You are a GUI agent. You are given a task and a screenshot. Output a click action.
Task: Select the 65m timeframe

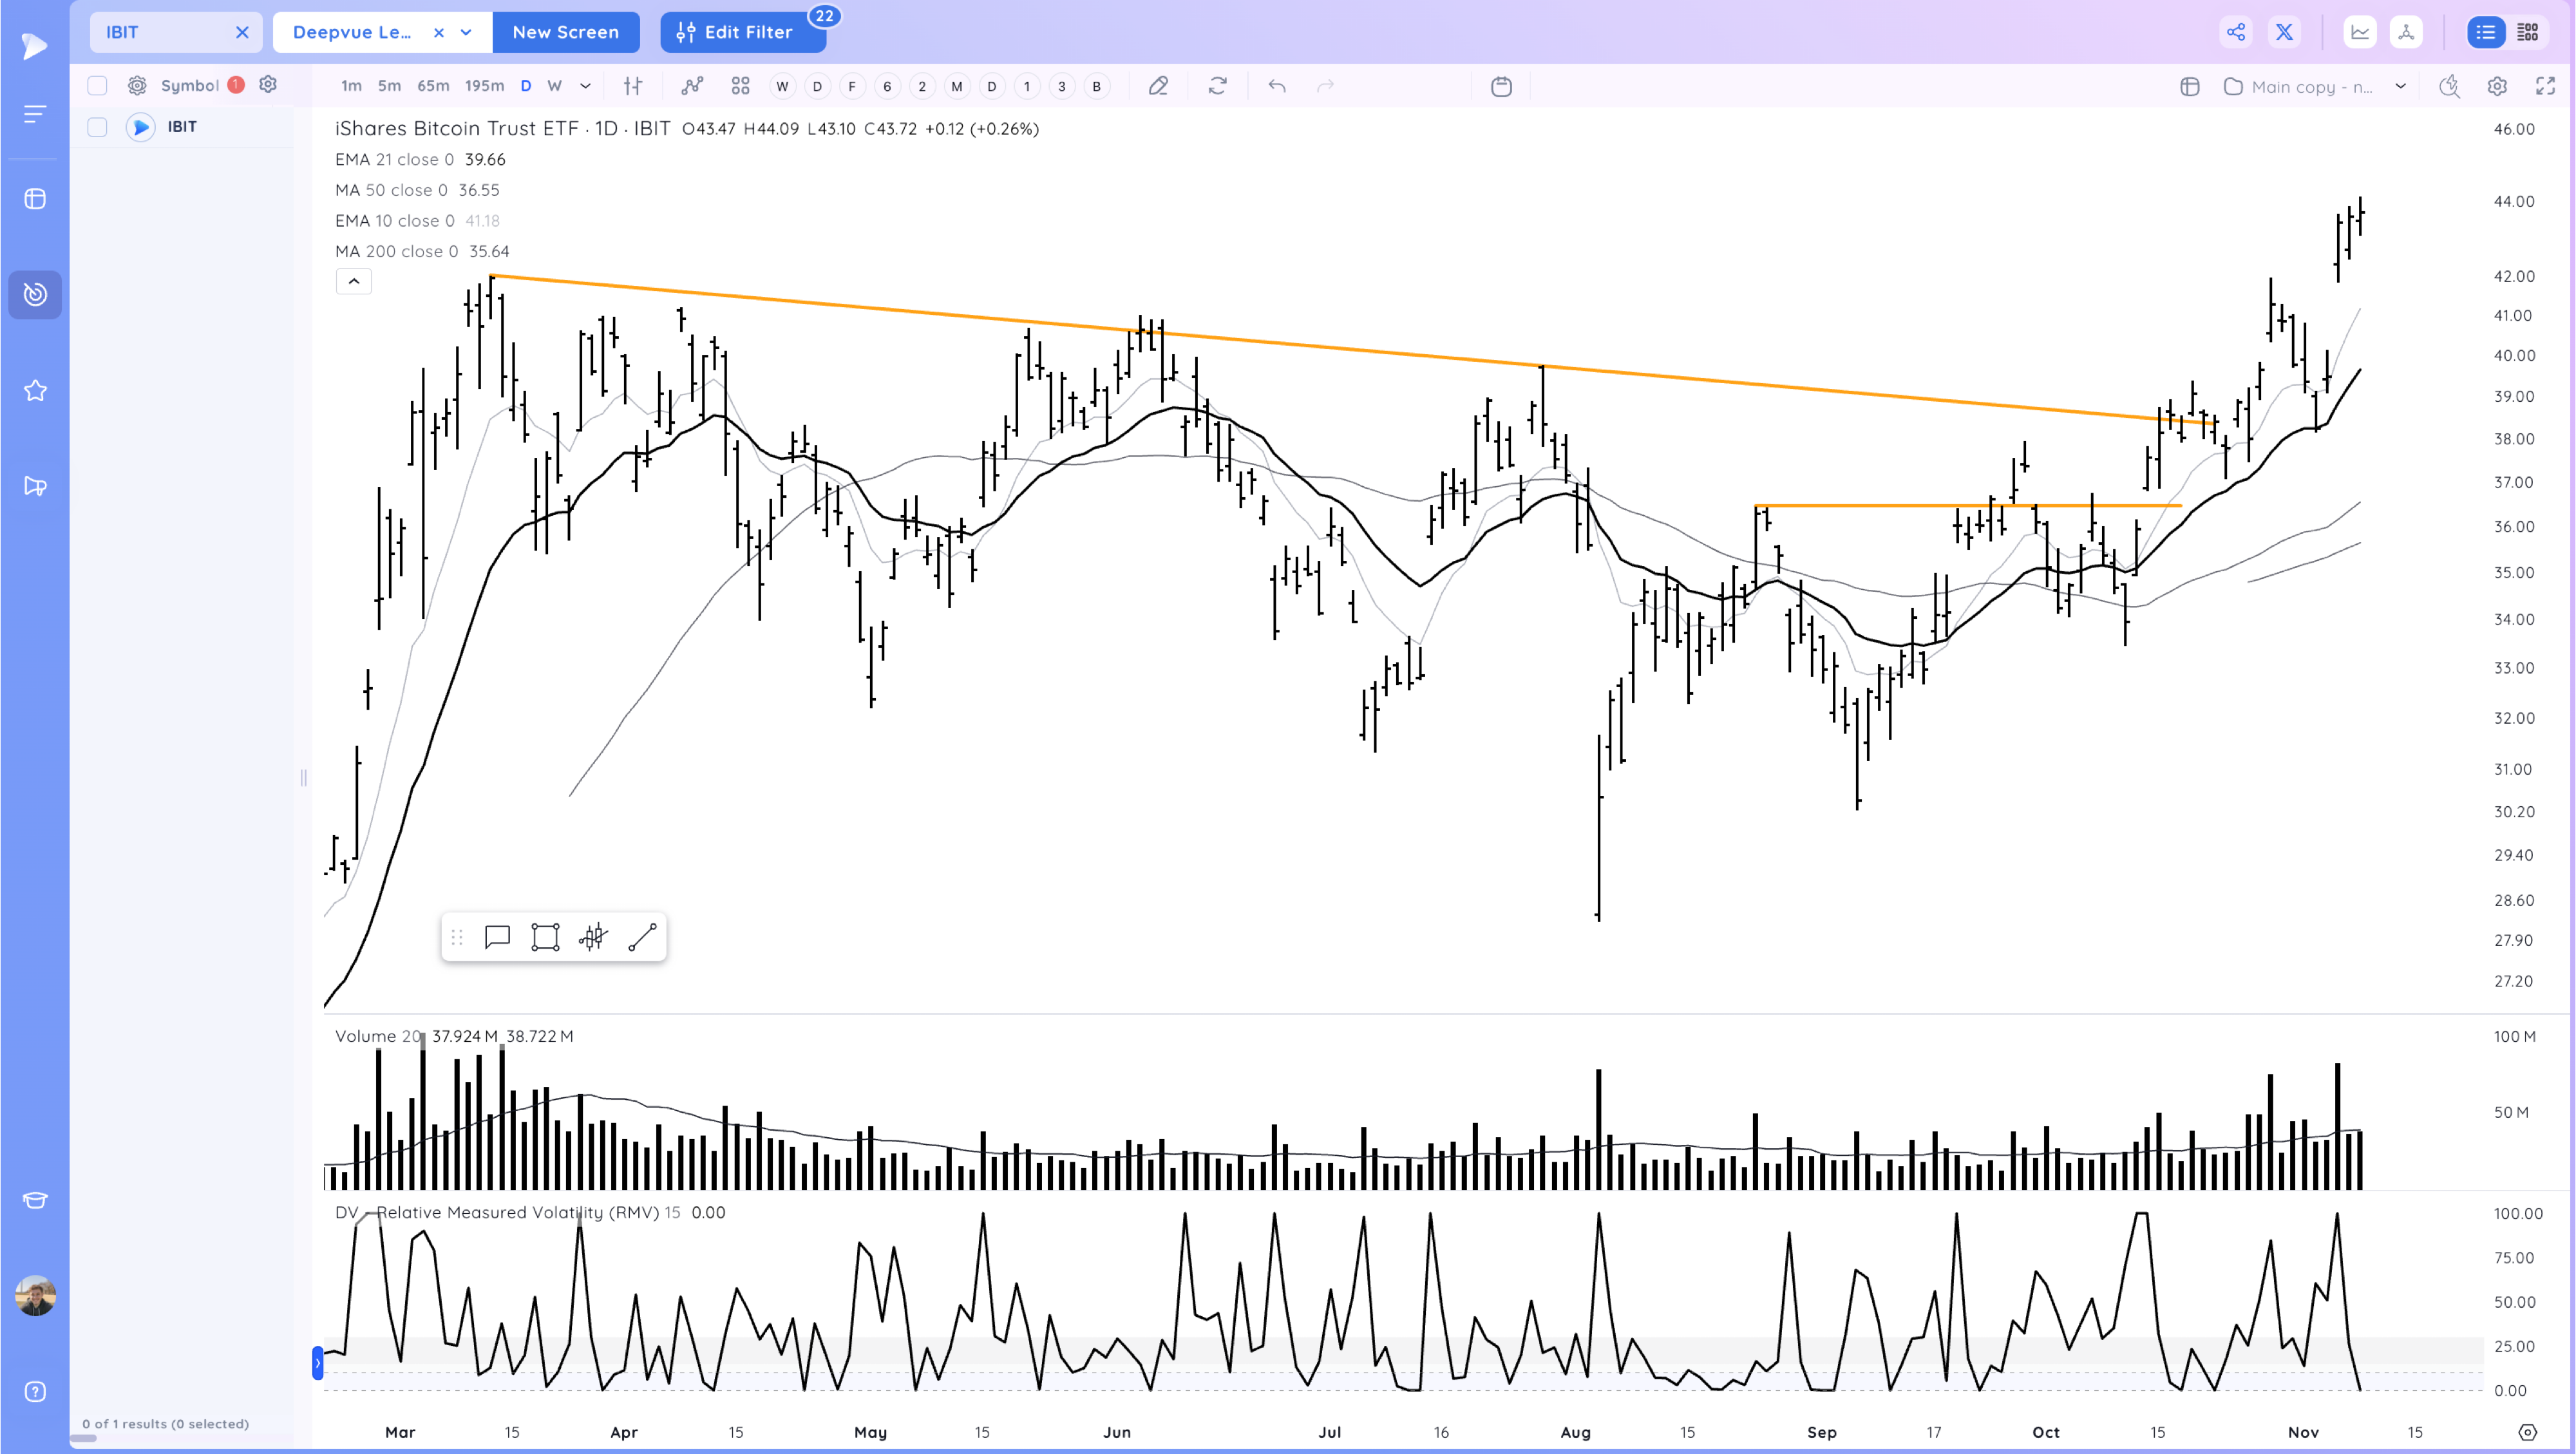[x=433, y=86]
